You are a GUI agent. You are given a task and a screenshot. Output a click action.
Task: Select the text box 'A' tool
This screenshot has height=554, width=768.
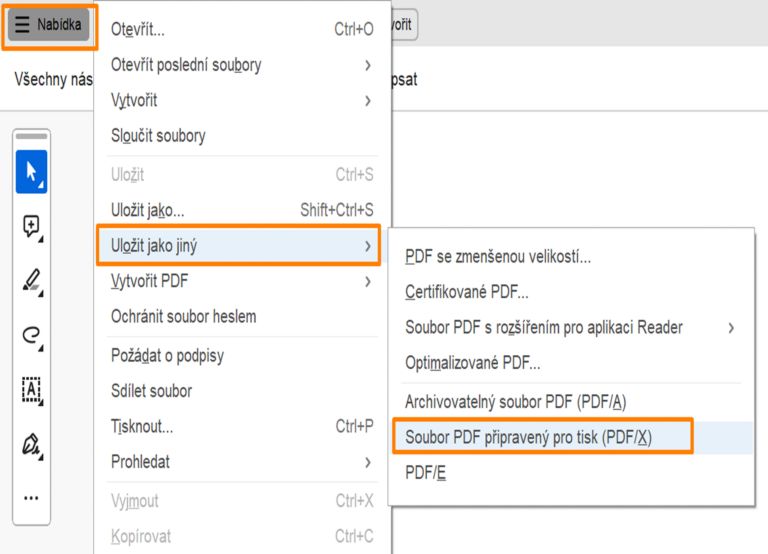tap(32, 389)
